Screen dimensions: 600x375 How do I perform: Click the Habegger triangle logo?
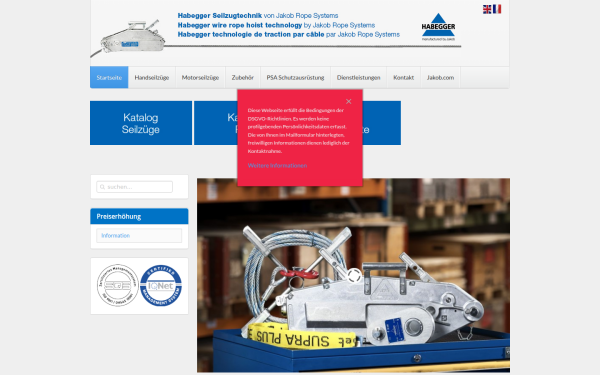pyautogui.click(x=438, y=27)
